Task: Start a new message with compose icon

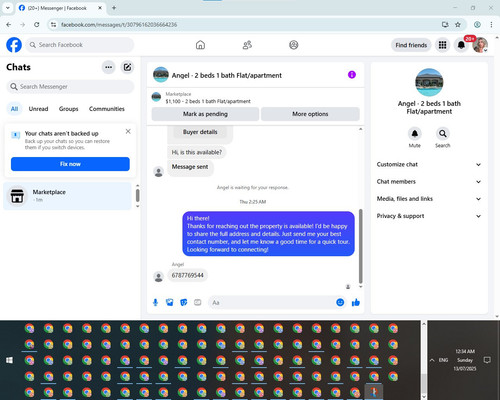Action: click(x=127, y=67)
